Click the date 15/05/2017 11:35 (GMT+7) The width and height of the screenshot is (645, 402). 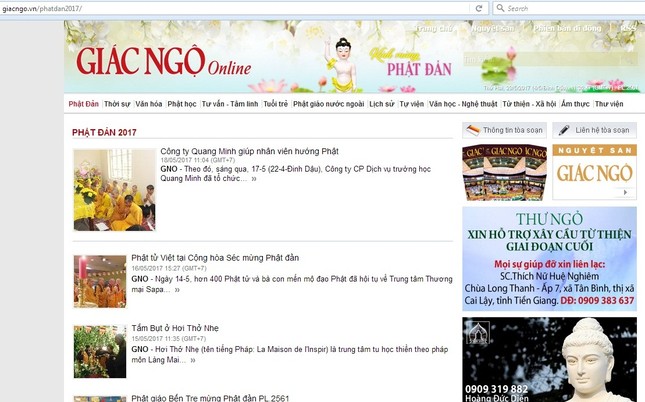pyautogui.click(x=169, y=339)
